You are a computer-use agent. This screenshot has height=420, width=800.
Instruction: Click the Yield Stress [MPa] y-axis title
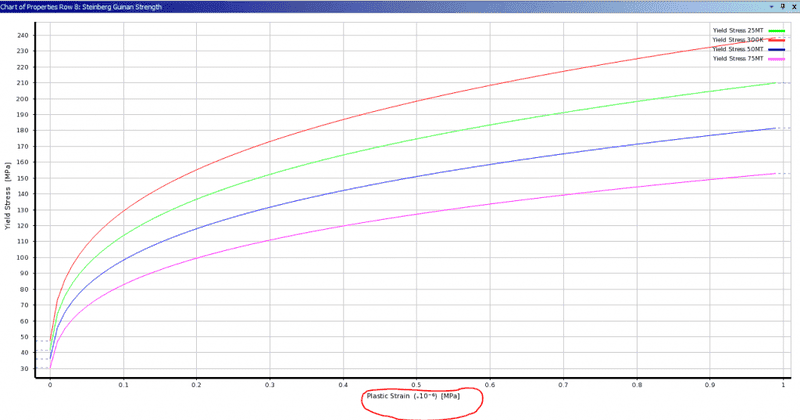(x=8, y=196)
